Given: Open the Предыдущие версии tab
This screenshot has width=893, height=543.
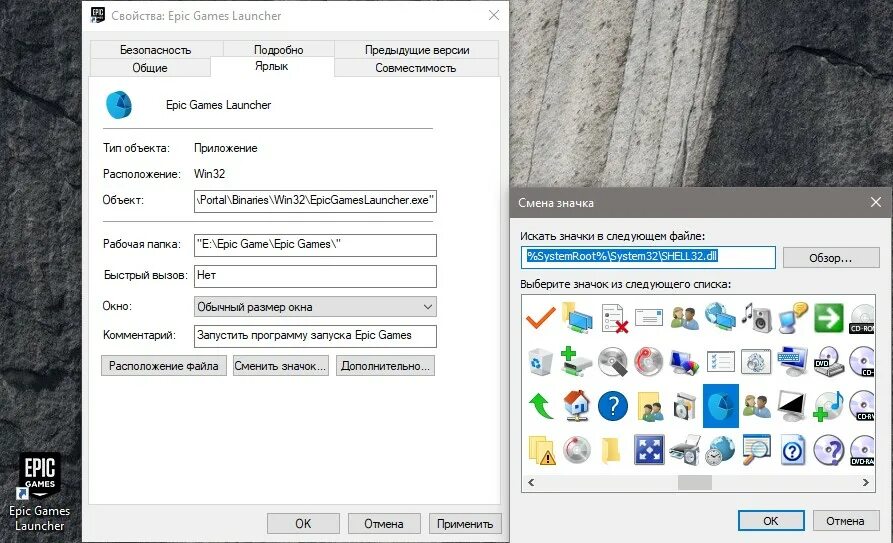Looking at the screenshot, I should click(417, 50).
